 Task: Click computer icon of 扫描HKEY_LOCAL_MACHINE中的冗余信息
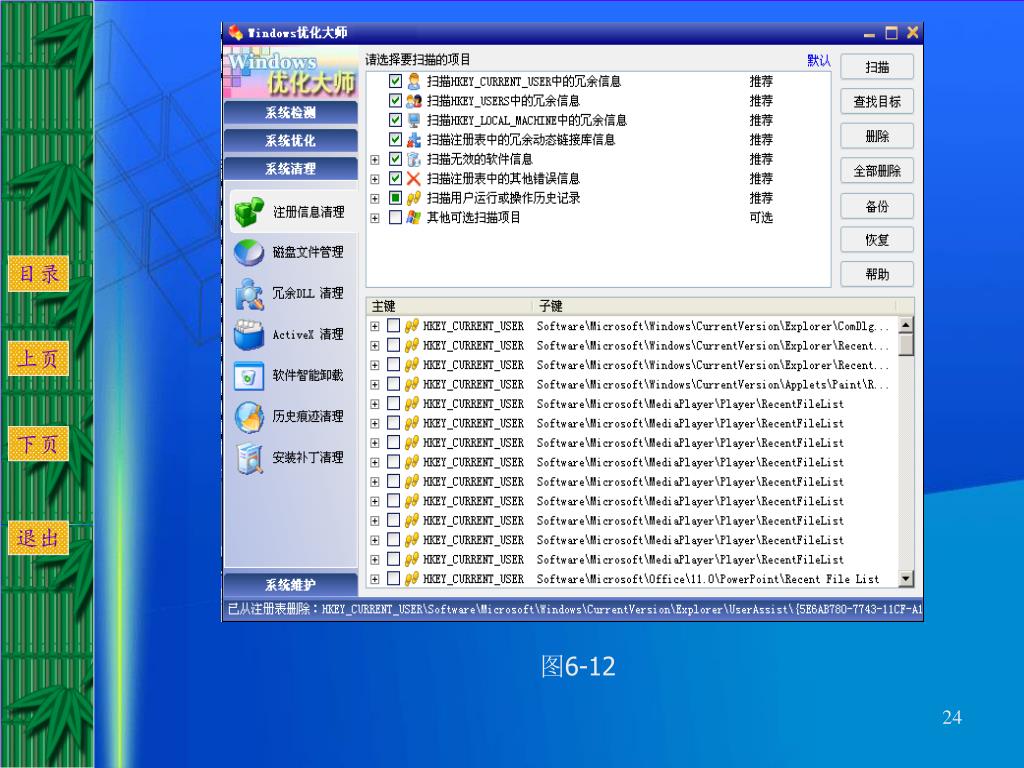click(413, 120)
